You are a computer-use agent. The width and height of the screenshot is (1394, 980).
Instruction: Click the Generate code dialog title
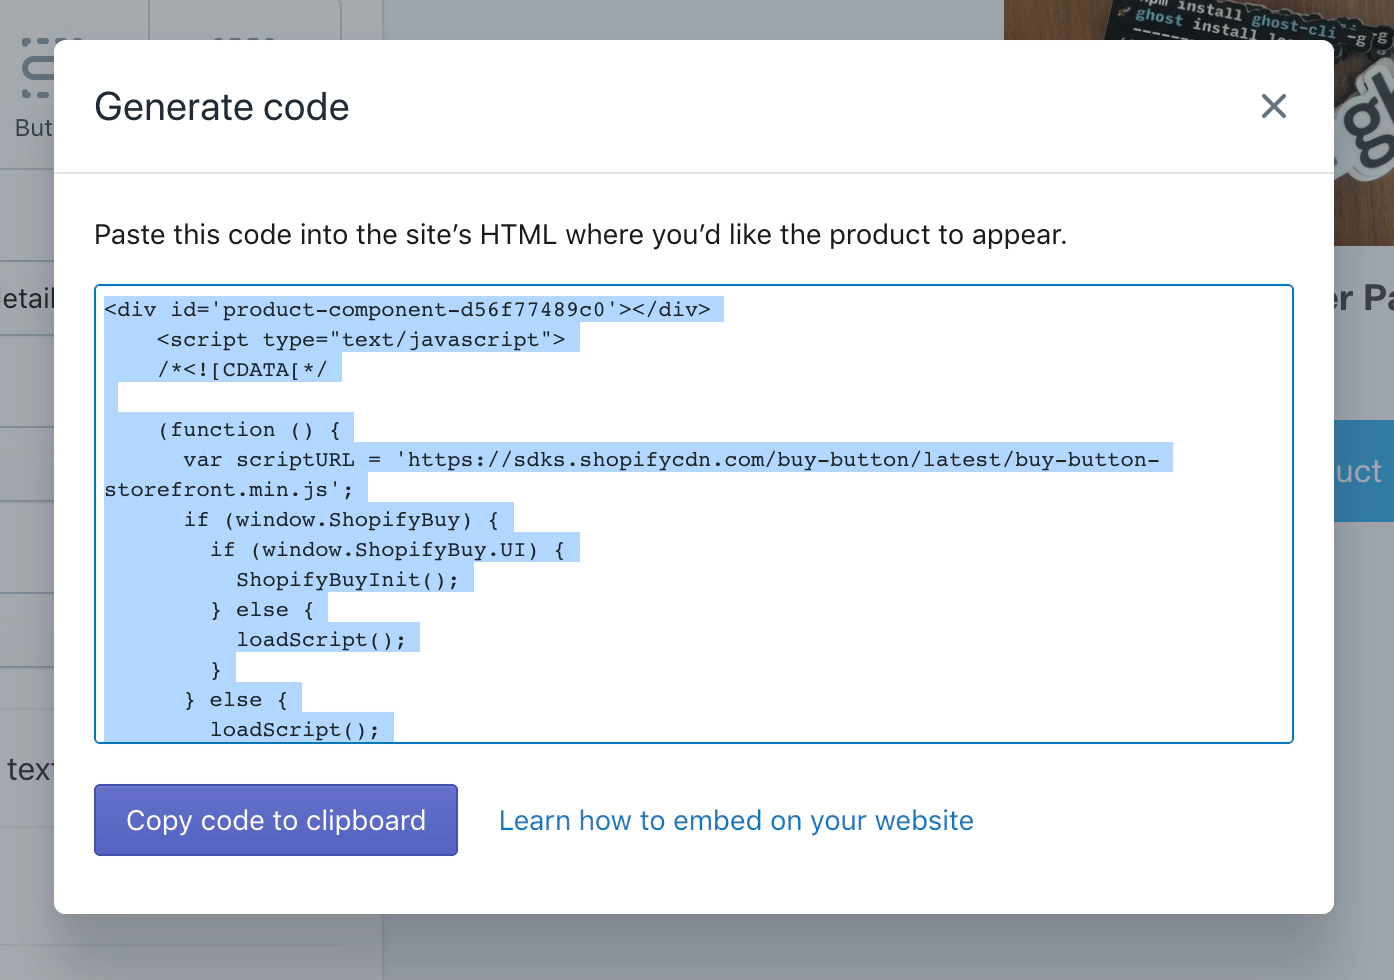pyautogui.click(x=222, y=107)
